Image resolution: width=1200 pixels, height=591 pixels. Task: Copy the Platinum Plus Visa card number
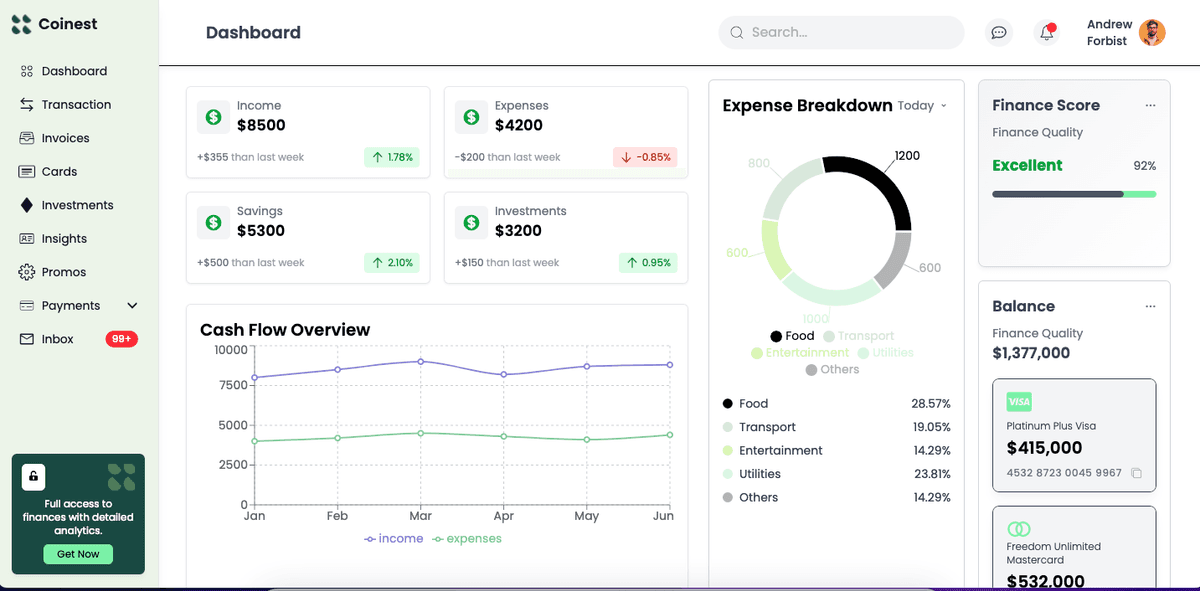coord(1136,473)
